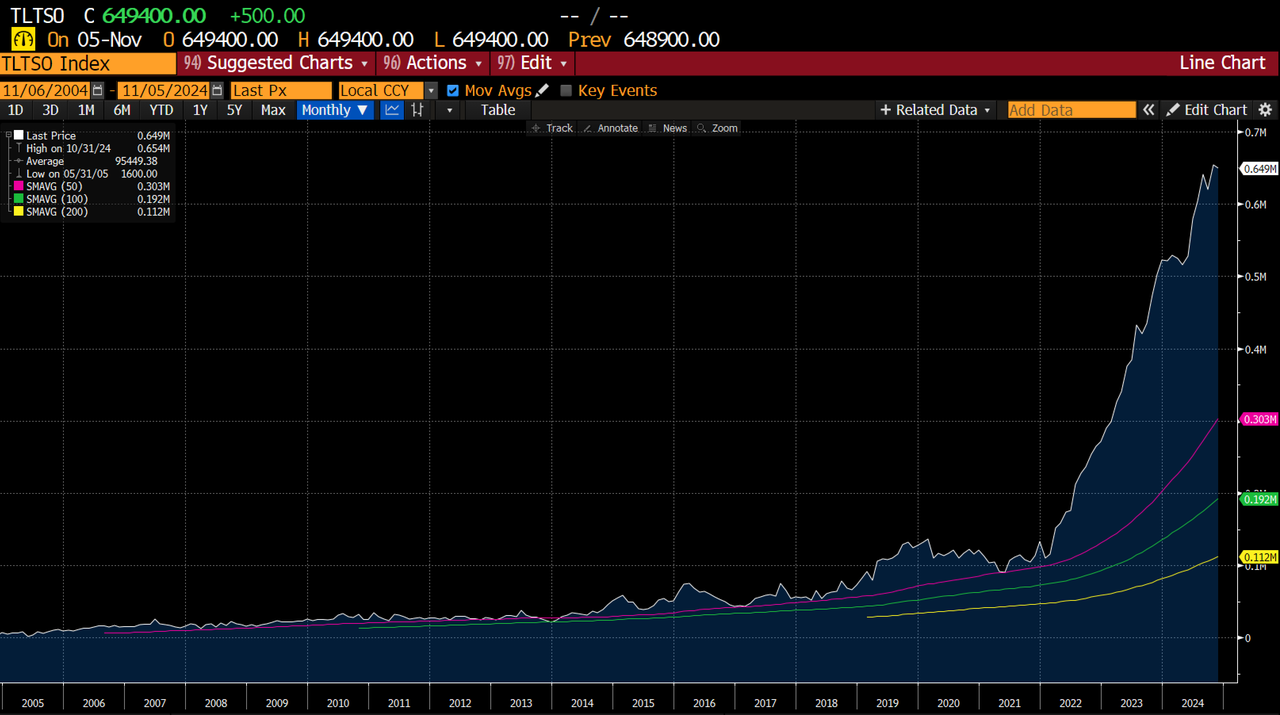Open the end date calendar picker
The height and width of the screenshot is (715, 1280).
pyautogui.click(x=217, y=90)
